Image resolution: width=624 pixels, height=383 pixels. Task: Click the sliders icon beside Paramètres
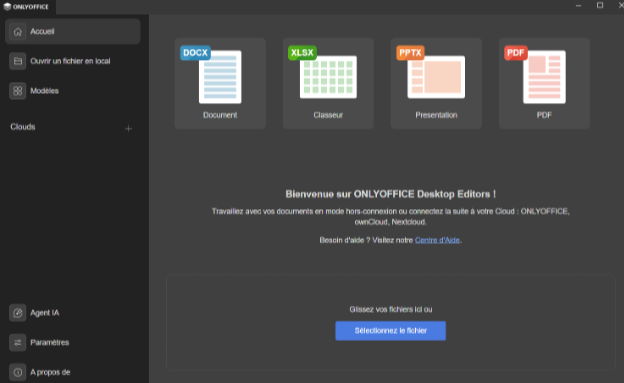(x=18, y=342)
